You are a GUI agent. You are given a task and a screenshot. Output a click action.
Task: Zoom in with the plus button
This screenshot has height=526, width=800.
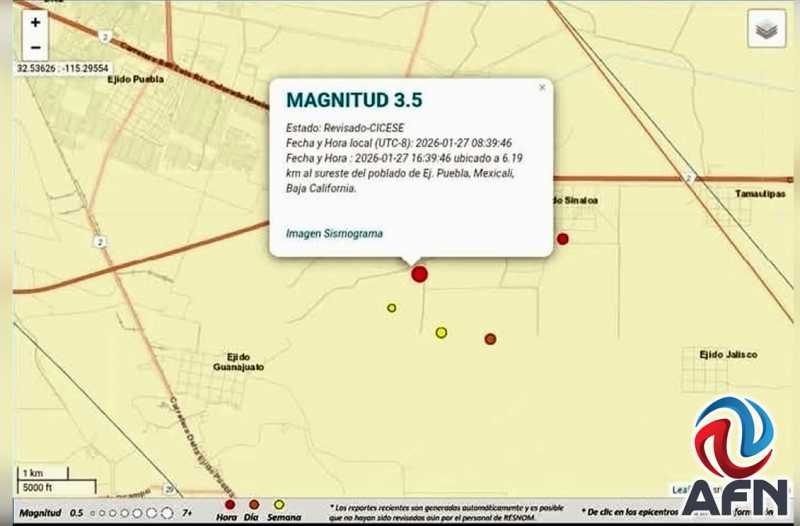pyautogui.click(x=35, y=22)
